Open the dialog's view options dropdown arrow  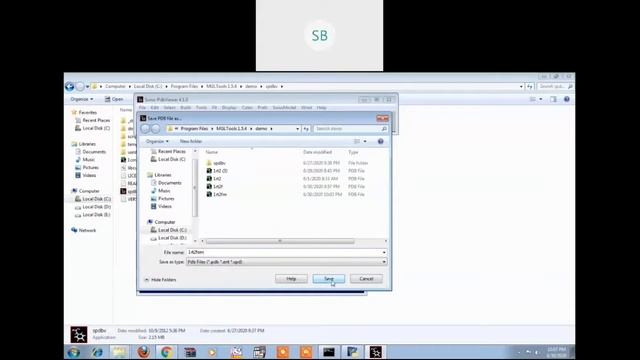point(365,141)
